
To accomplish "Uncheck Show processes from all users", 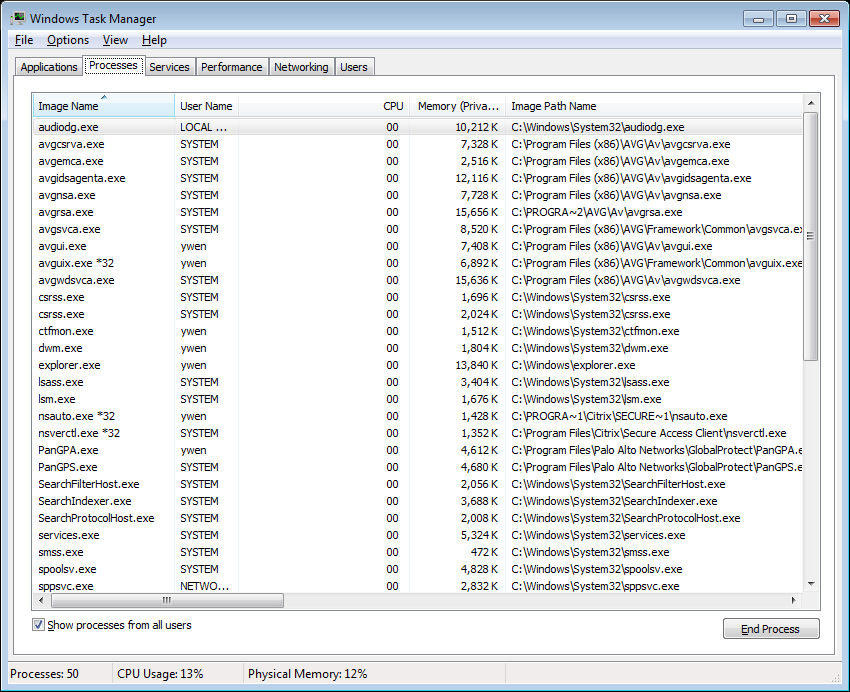I will click(x=38, y=625).
